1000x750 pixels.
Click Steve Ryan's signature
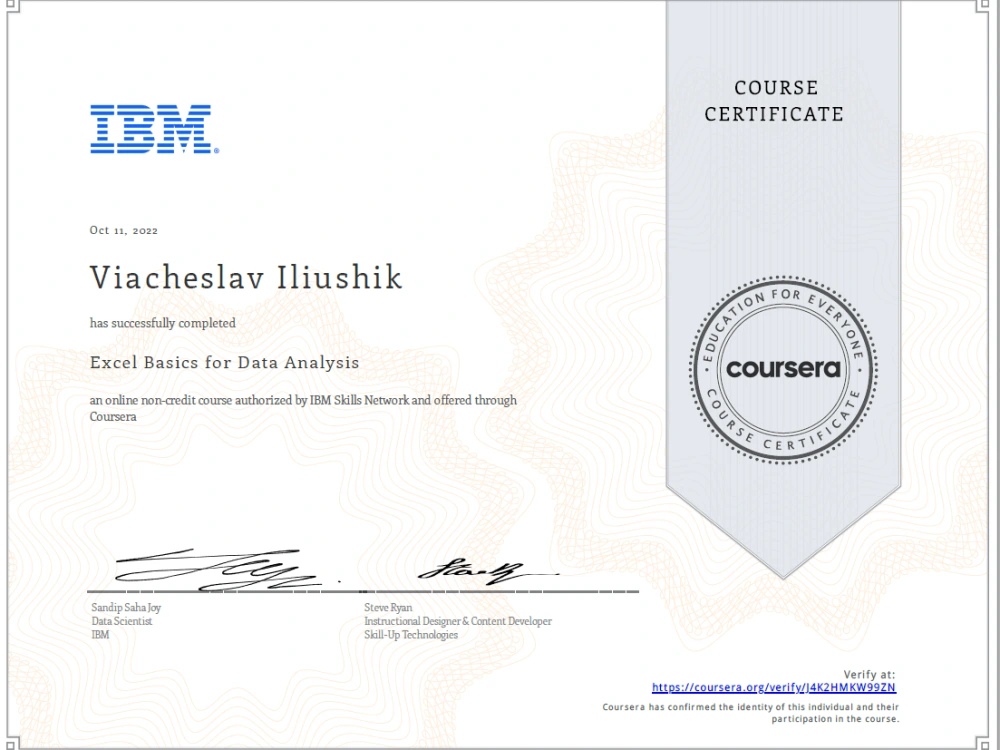tap(488, 570)
